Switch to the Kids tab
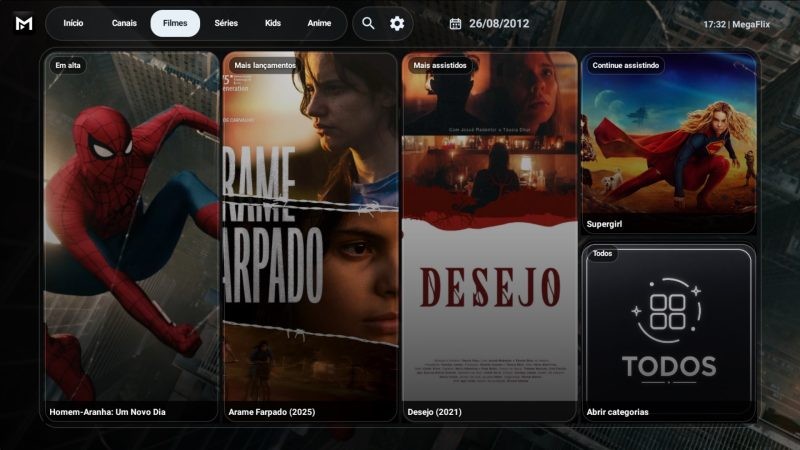 [273, 23]
